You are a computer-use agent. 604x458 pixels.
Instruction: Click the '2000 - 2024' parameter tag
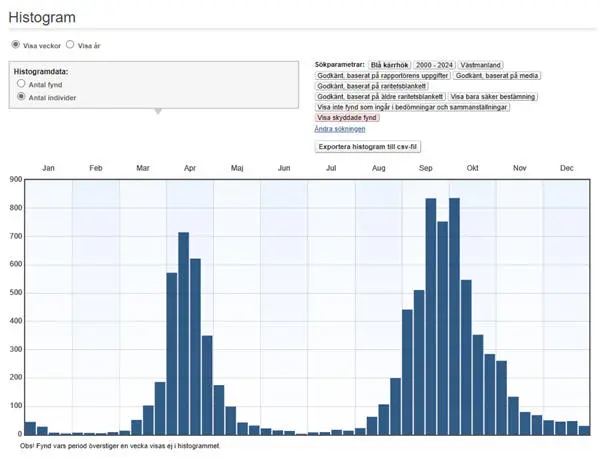tap(436, 64)
